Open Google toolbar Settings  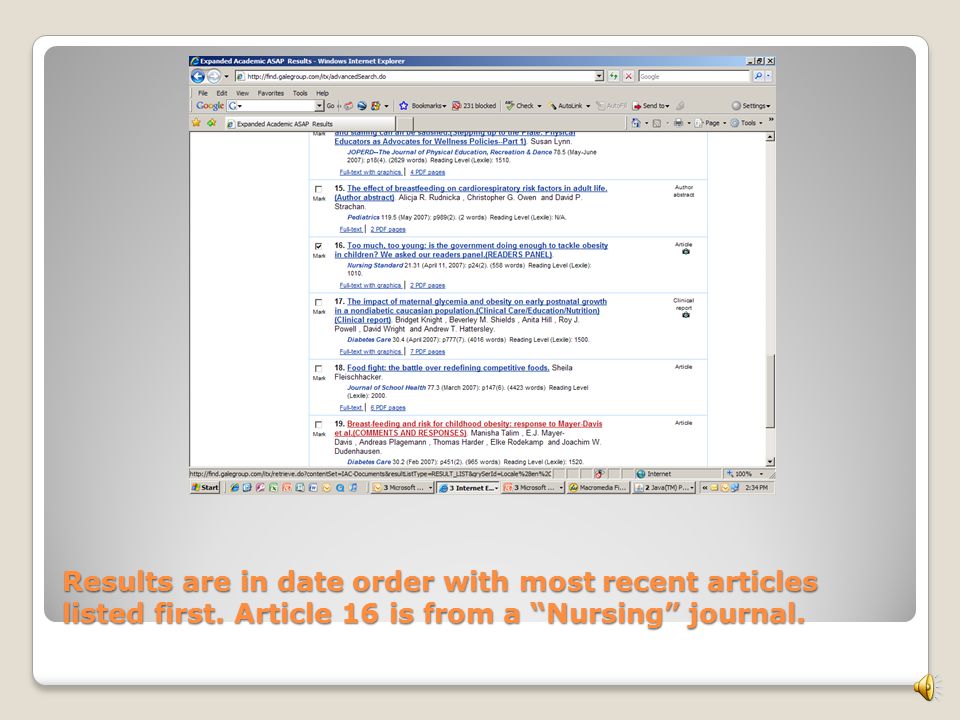tap(751, 106)
